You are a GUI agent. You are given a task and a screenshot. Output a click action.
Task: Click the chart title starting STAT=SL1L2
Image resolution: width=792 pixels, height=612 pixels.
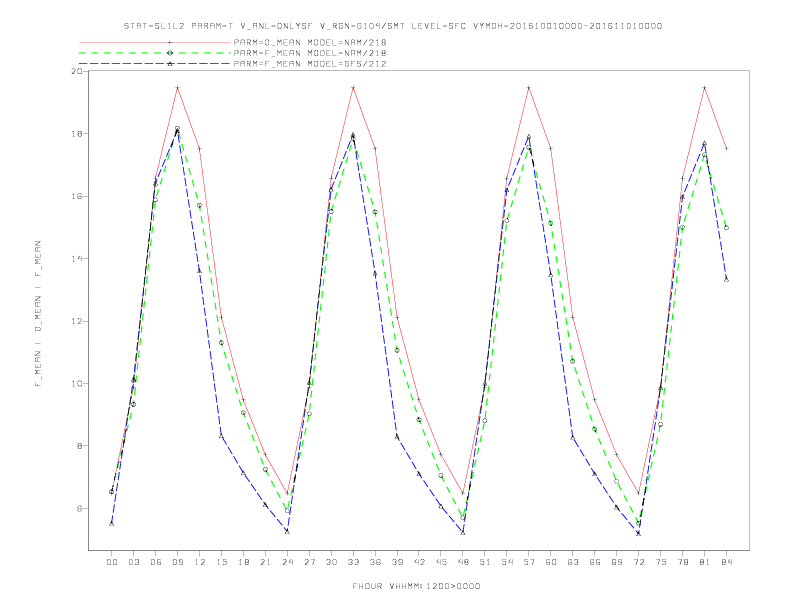tap(392, 26)
